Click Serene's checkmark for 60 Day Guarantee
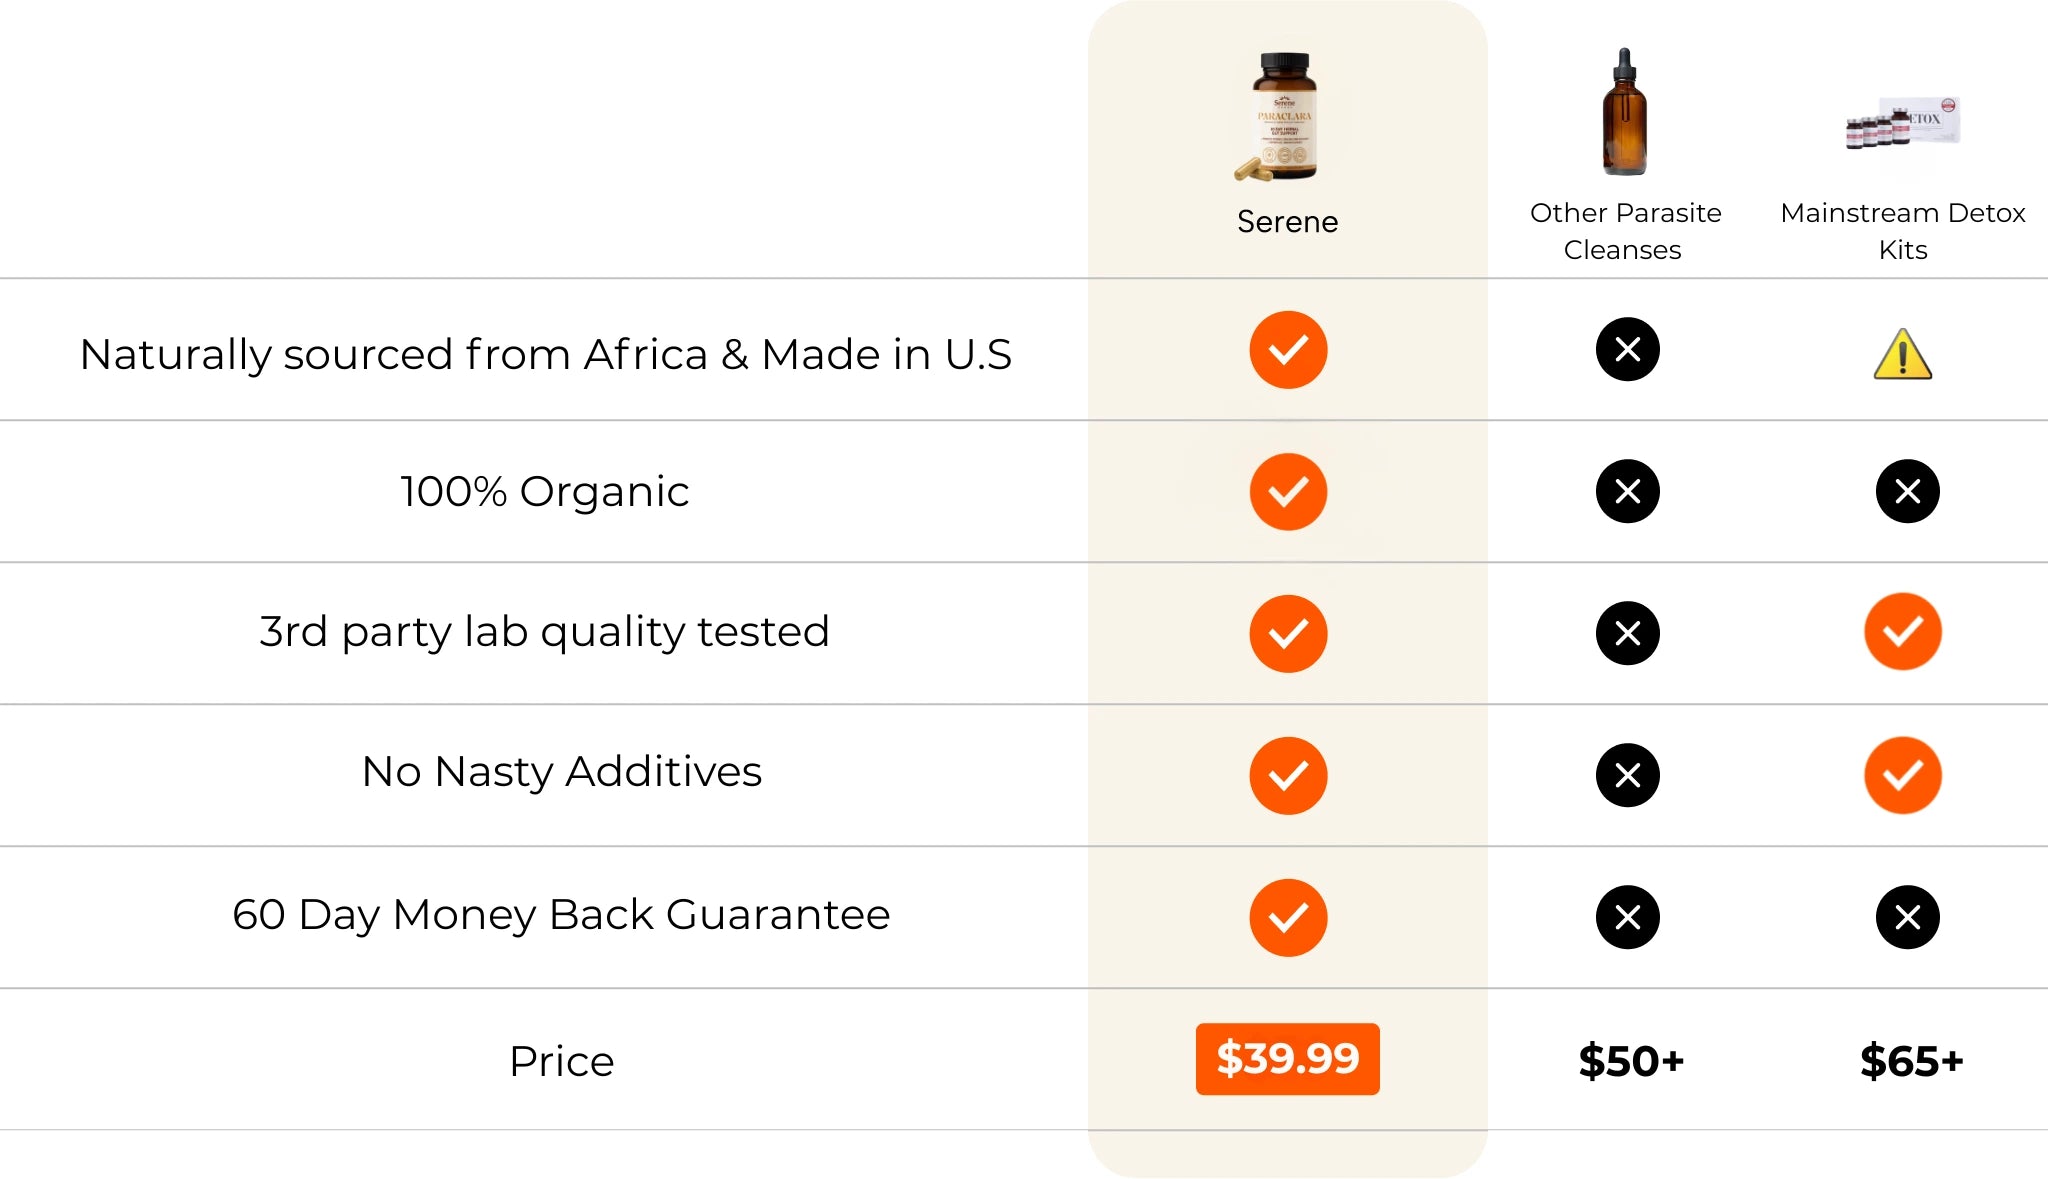 tap(1288, 918)
